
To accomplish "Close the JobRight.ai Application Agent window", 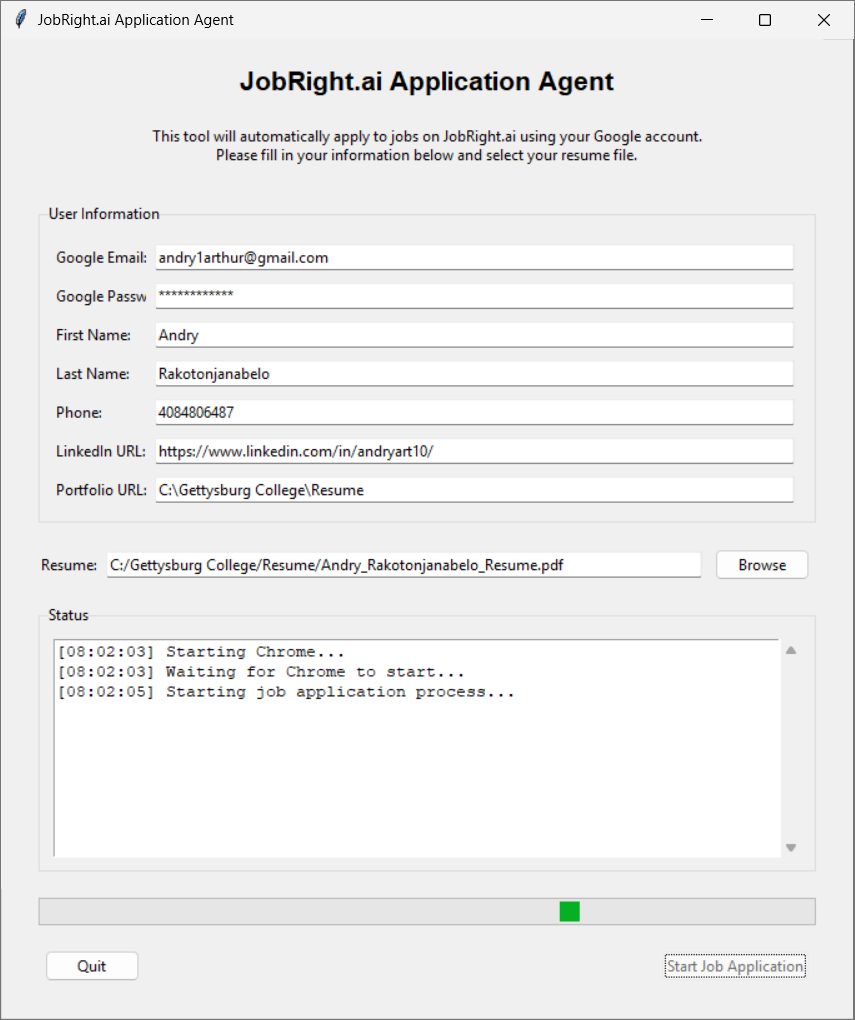I will coord(824,20).
